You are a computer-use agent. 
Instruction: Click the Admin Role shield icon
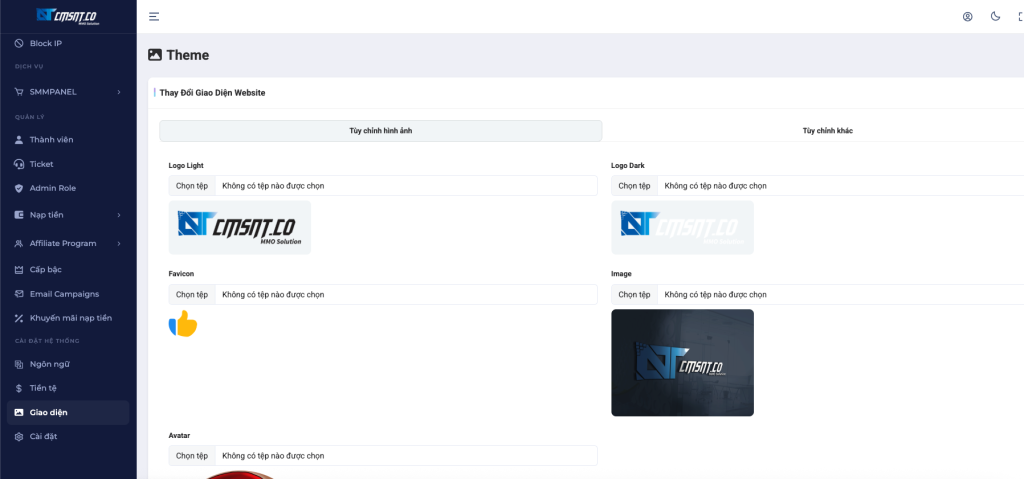[x=19, y=188]
